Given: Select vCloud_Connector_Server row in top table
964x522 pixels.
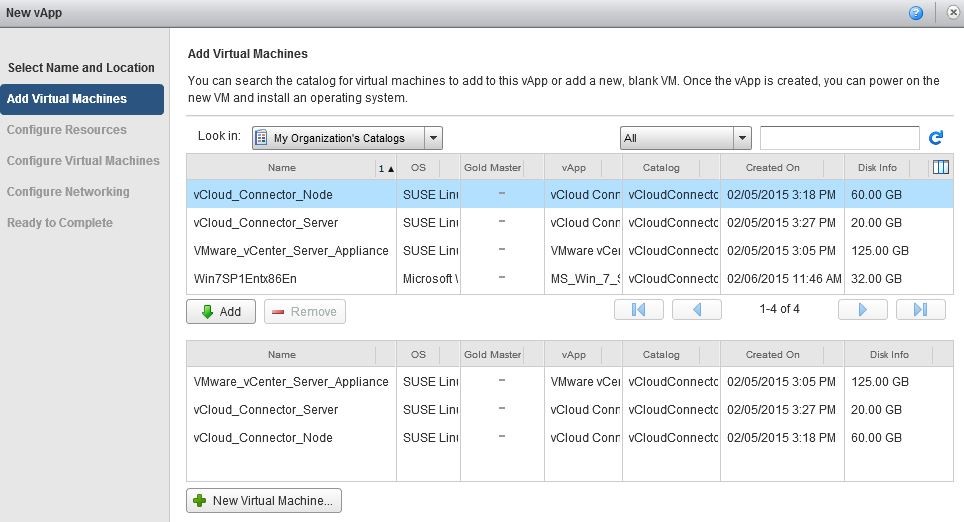Looking at the screenshot, I should click(570, 223).
